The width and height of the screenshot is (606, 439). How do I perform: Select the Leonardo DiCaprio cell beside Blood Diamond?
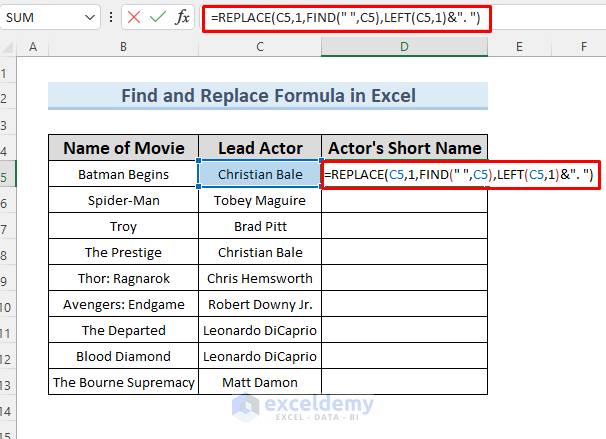(x=260, y=356)
